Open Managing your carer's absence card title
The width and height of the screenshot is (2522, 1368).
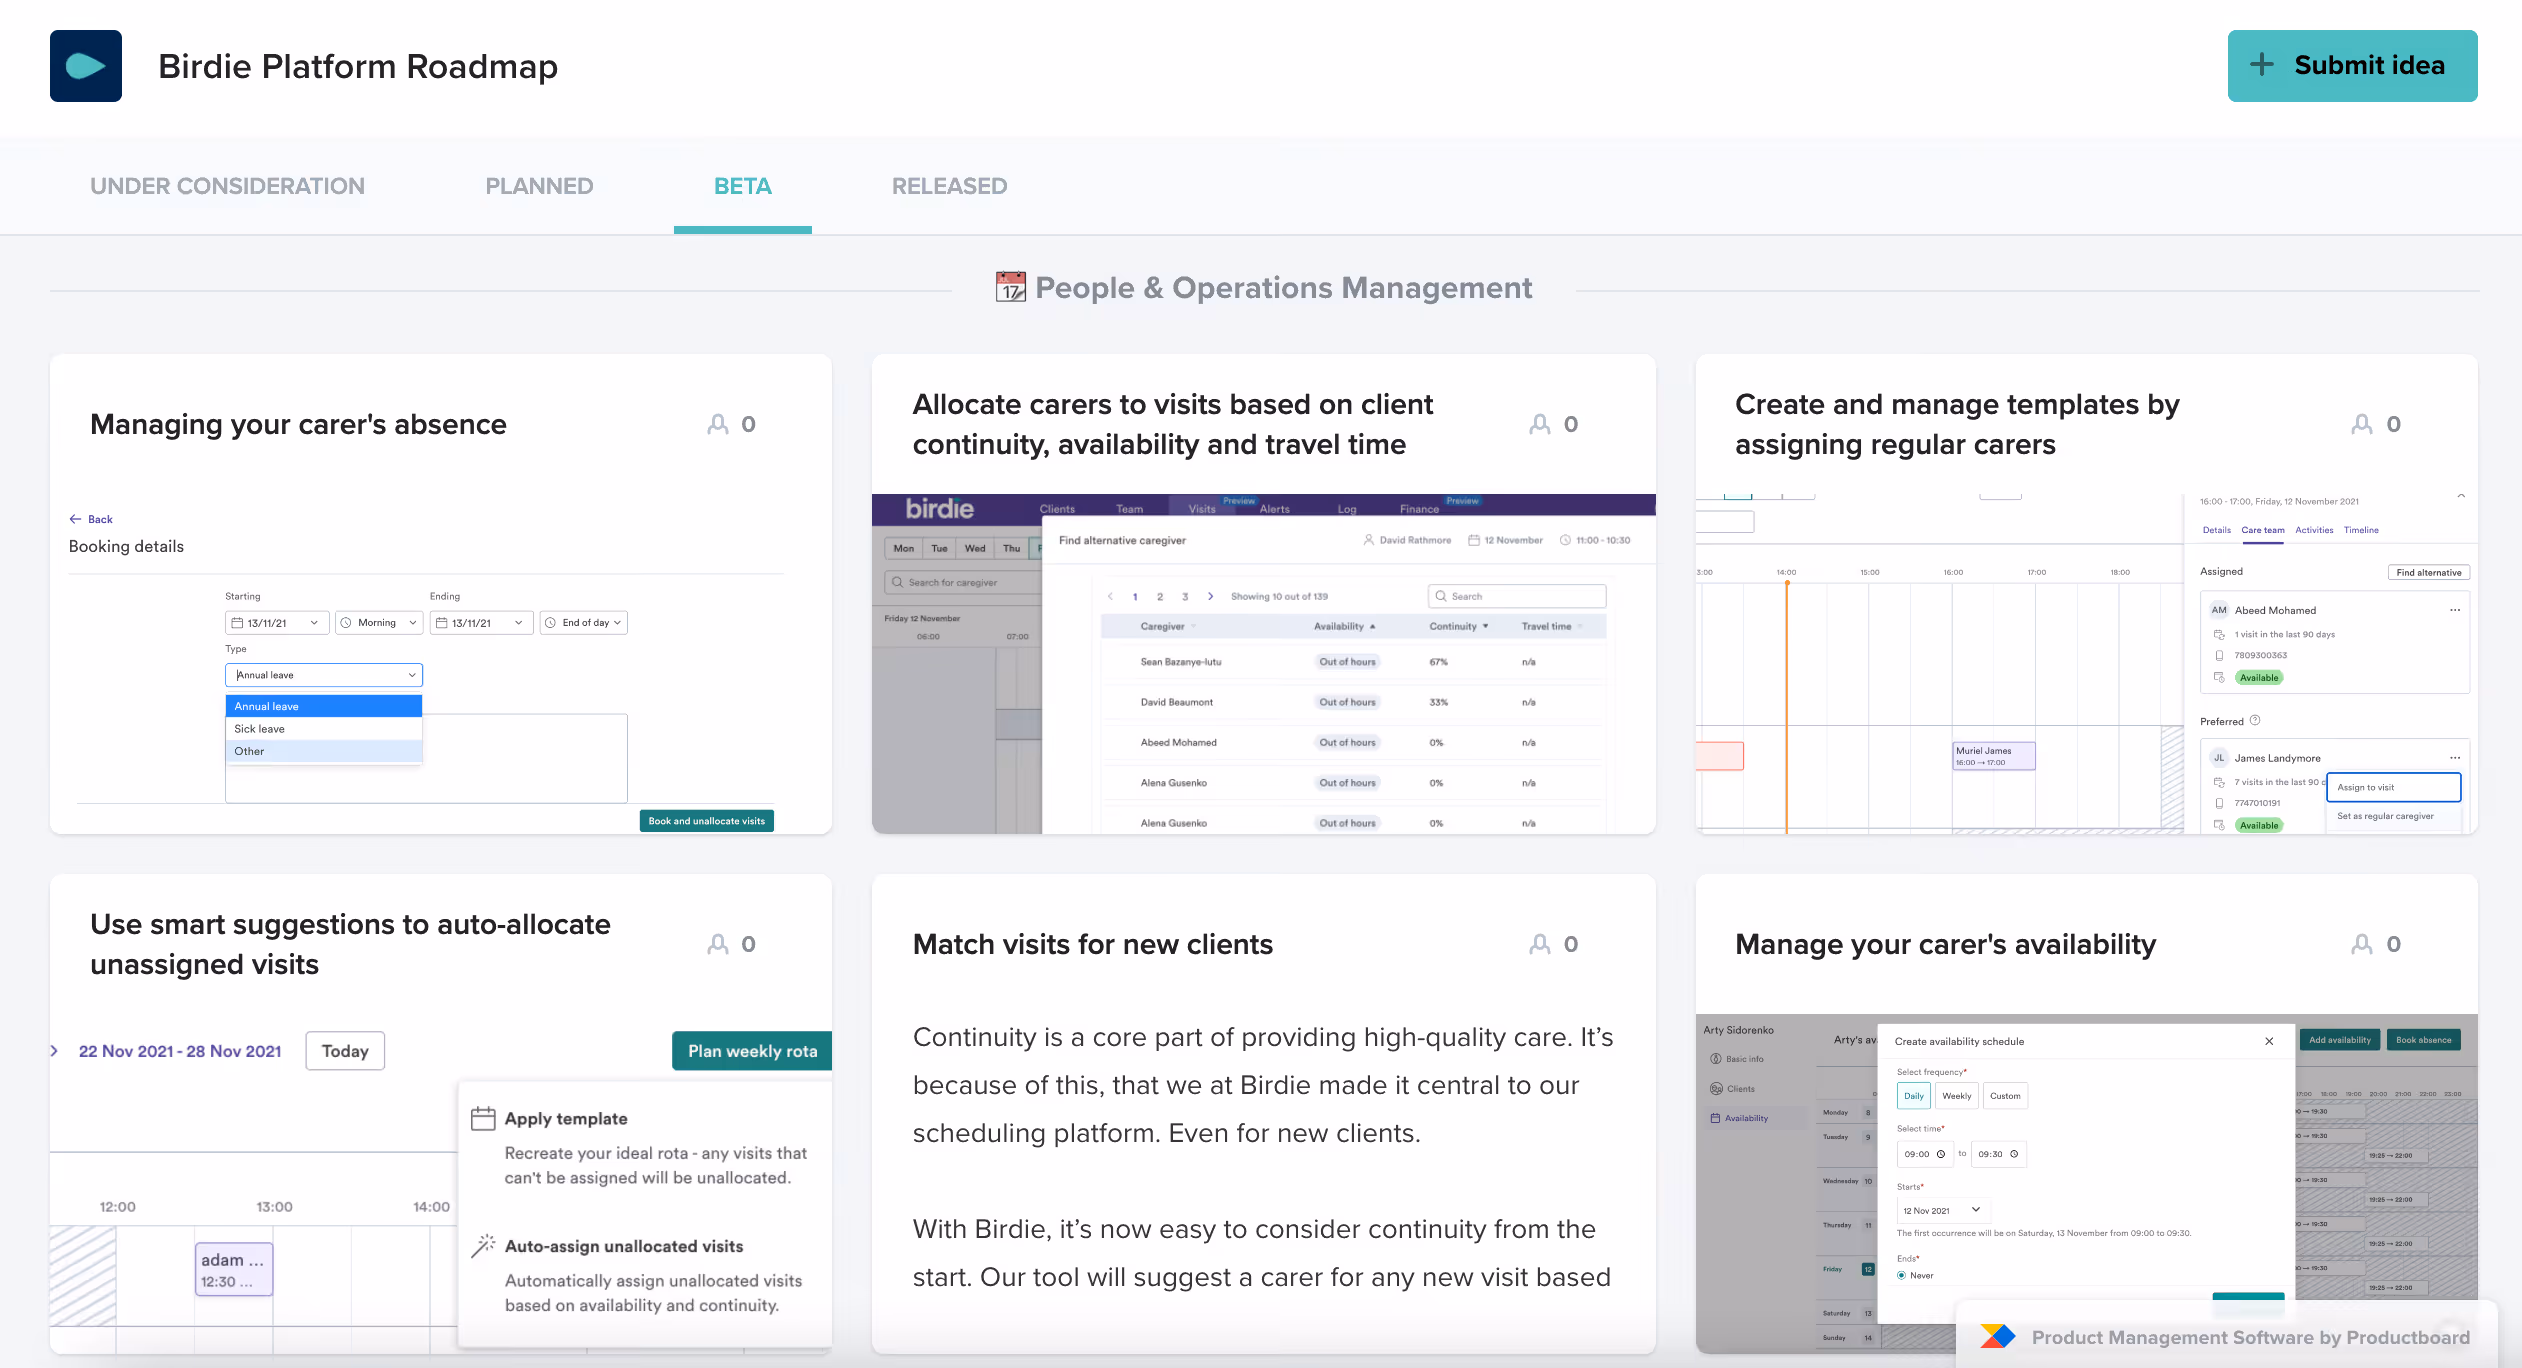point(298,424)
